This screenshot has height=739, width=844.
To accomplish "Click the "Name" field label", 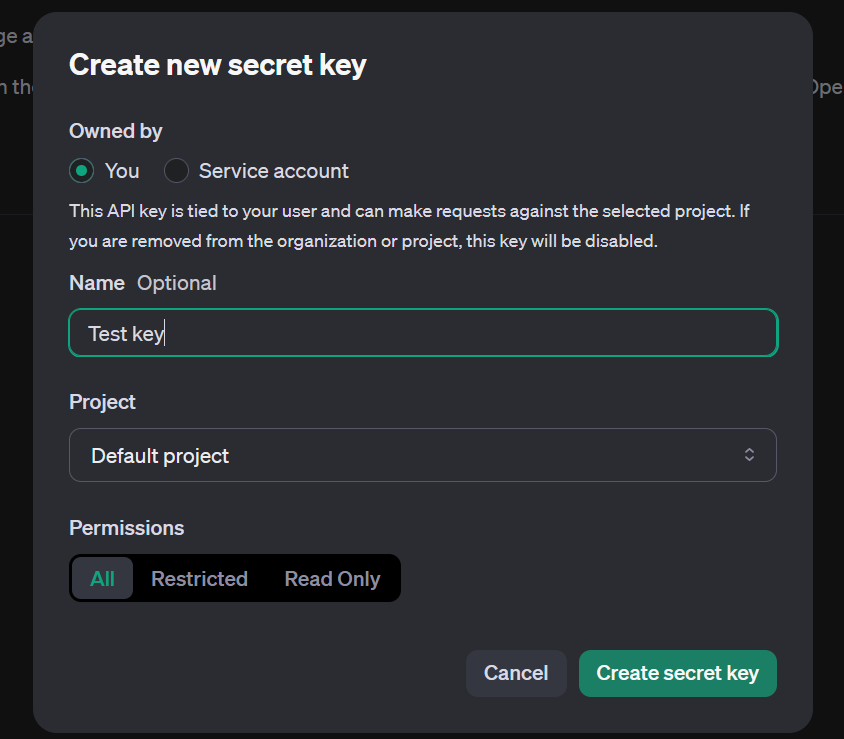I will (x=96, y=283).
